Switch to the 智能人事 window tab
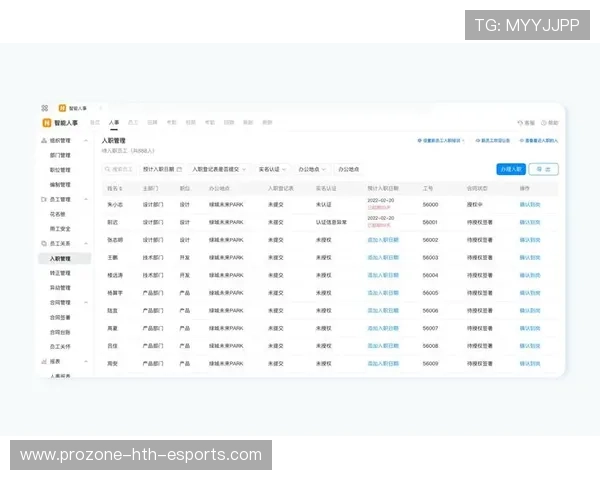 [73, 108]
